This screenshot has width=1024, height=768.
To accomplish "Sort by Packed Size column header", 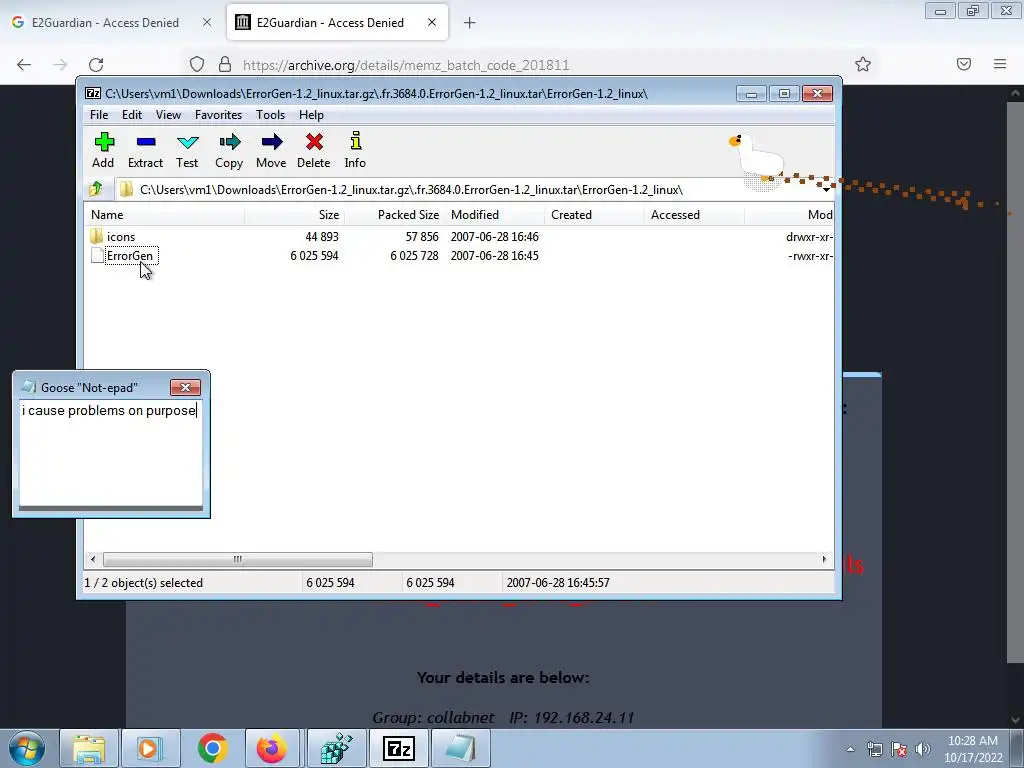I will point(394,215).
